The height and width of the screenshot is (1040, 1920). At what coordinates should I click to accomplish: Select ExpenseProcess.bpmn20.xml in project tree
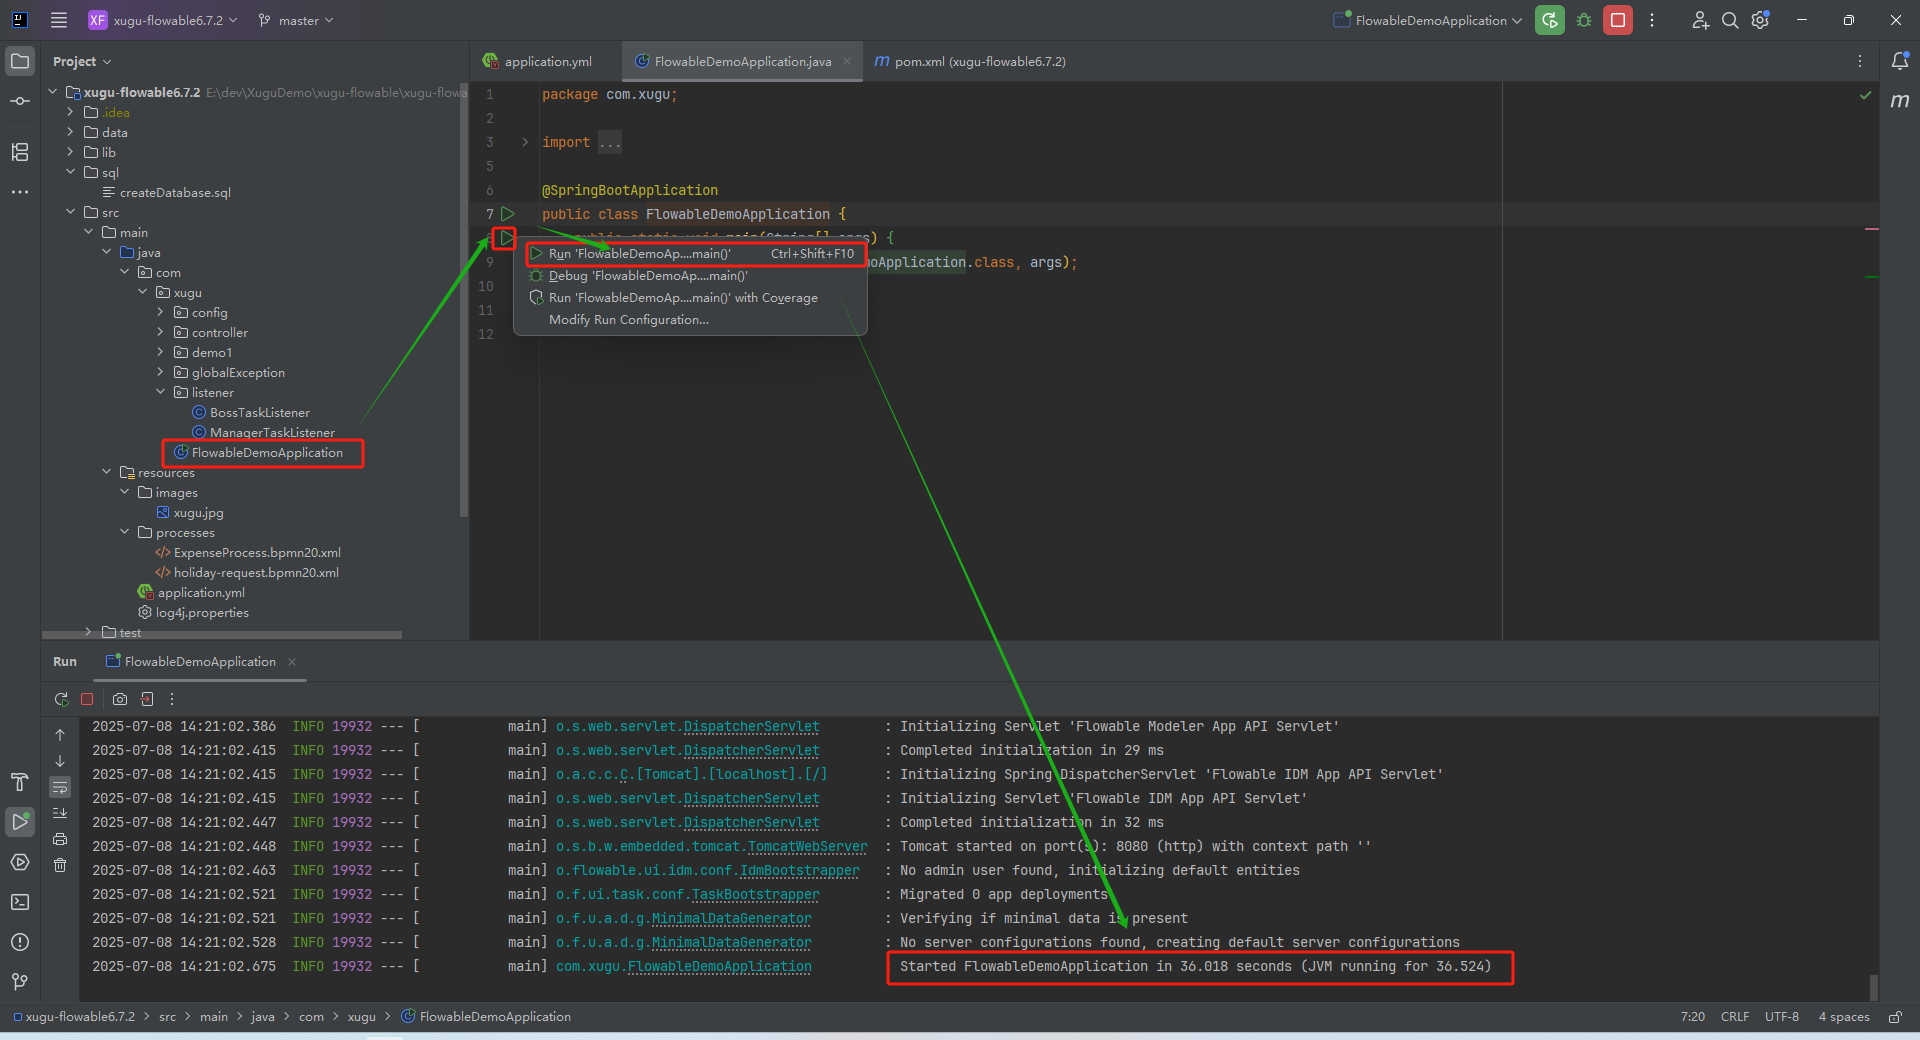click(256, 553)
